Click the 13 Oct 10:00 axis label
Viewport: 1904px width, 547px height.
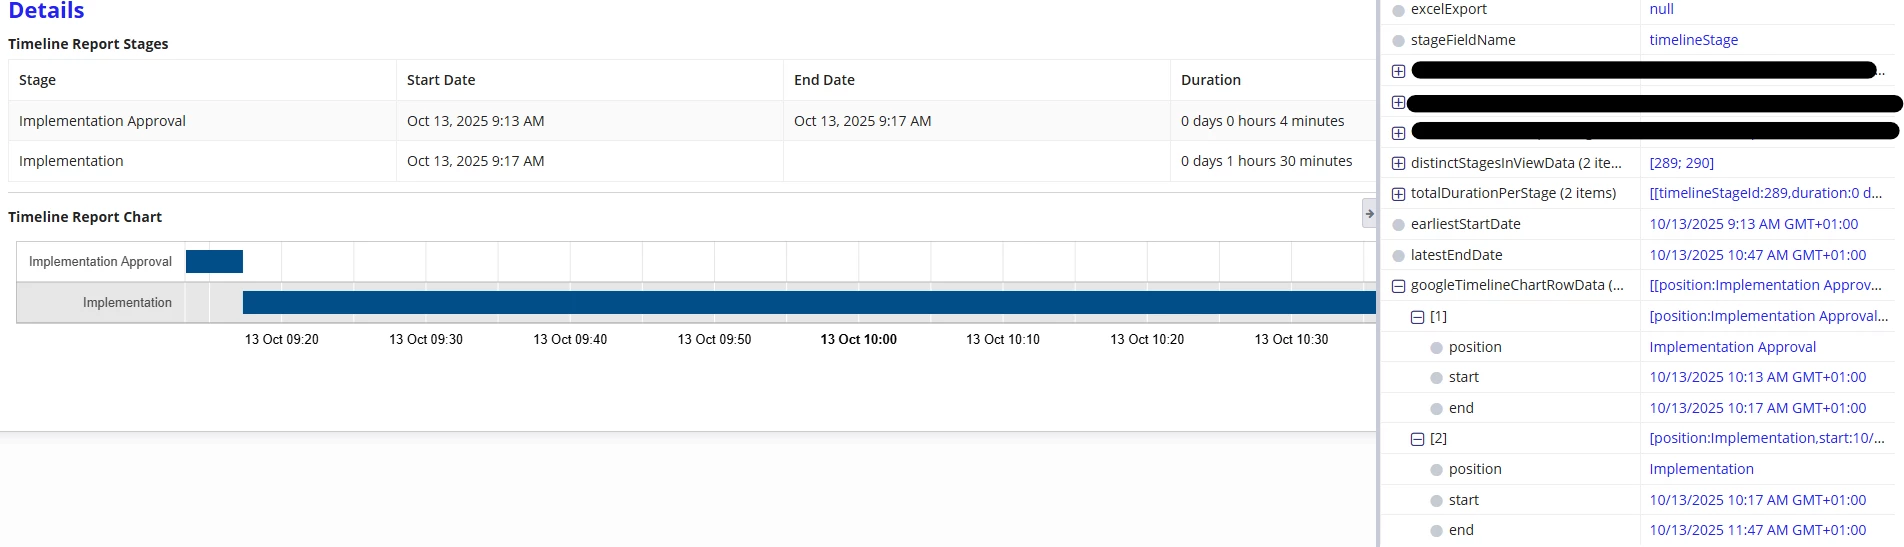click(858, 340)
